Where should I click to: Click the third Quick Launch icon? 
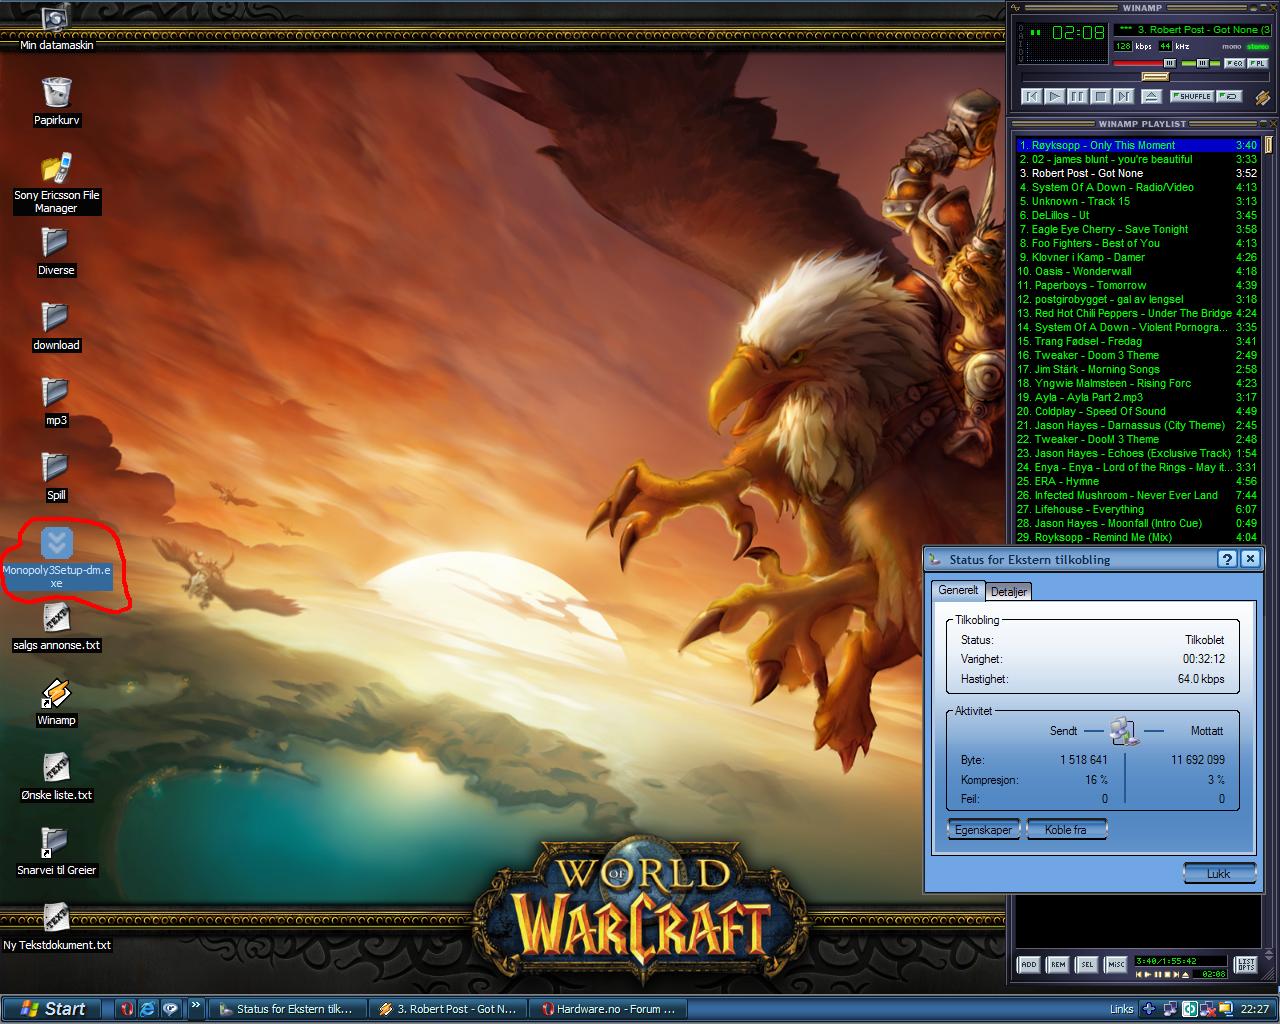pyautogui.click(x=169, y=1009)
